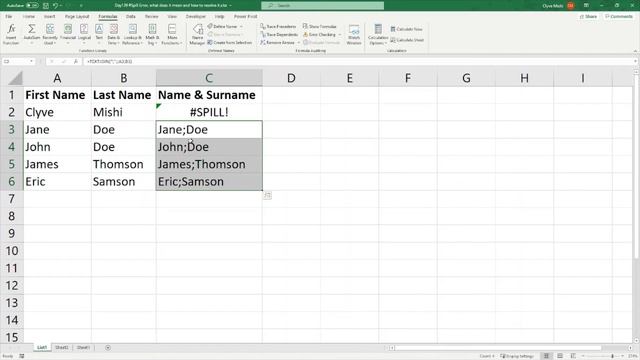640x360 pixels.
Task: Click into the formula bar text
Action: tap(358, 61)
